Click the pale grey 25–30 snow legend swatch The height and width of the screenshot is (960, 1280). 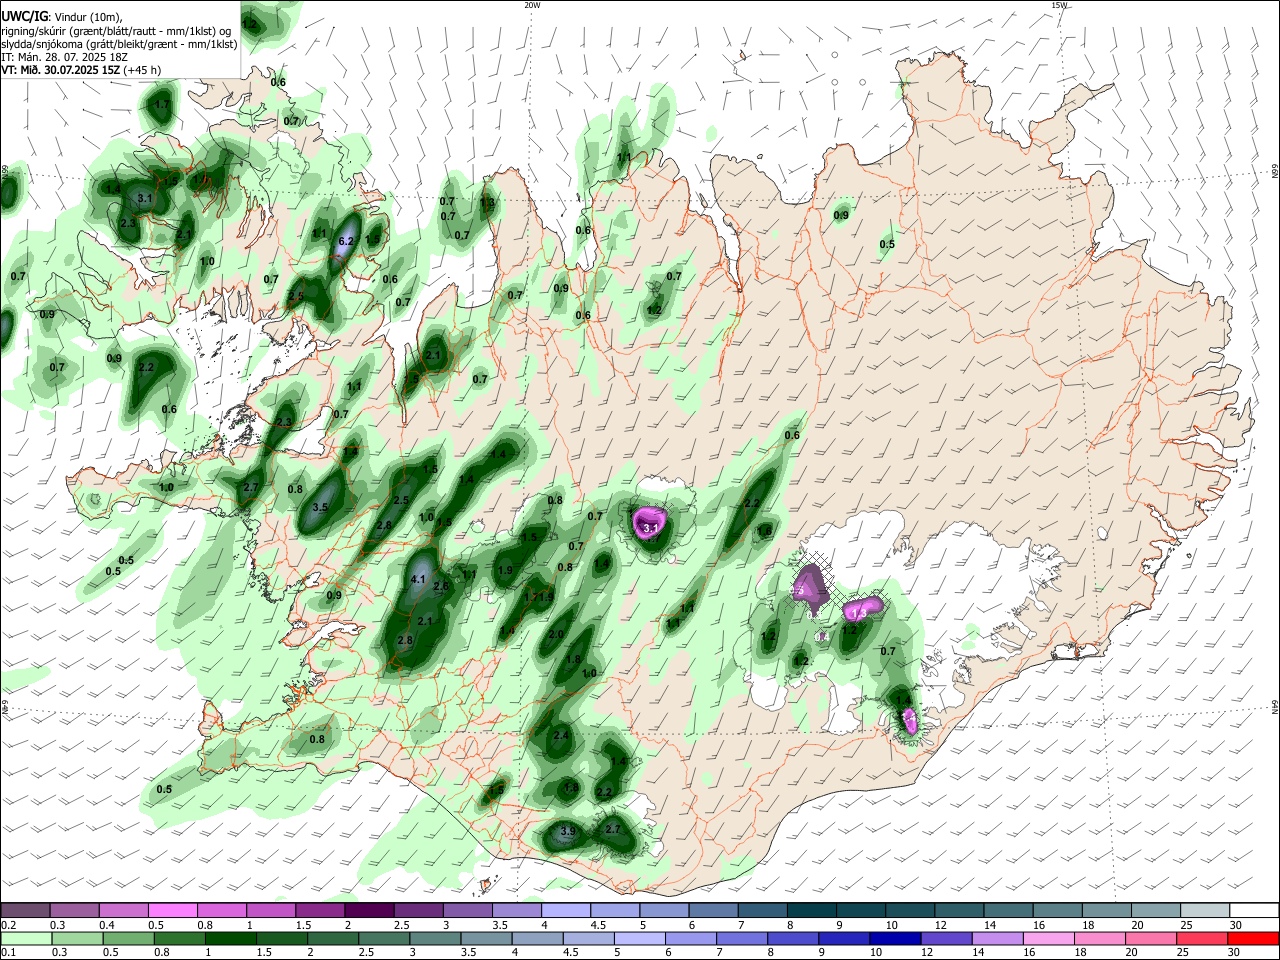[1204, 910]
